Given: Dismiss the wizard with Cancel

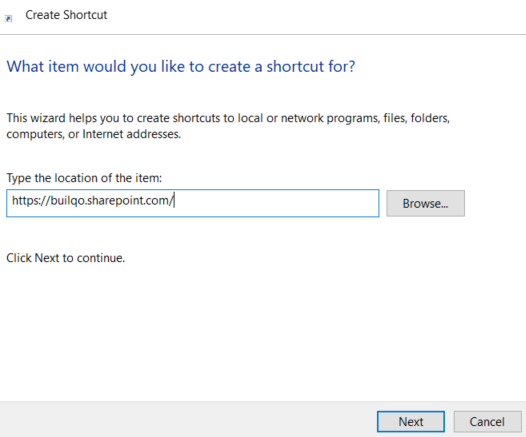Looking at the screenshot, I should 487,422.
